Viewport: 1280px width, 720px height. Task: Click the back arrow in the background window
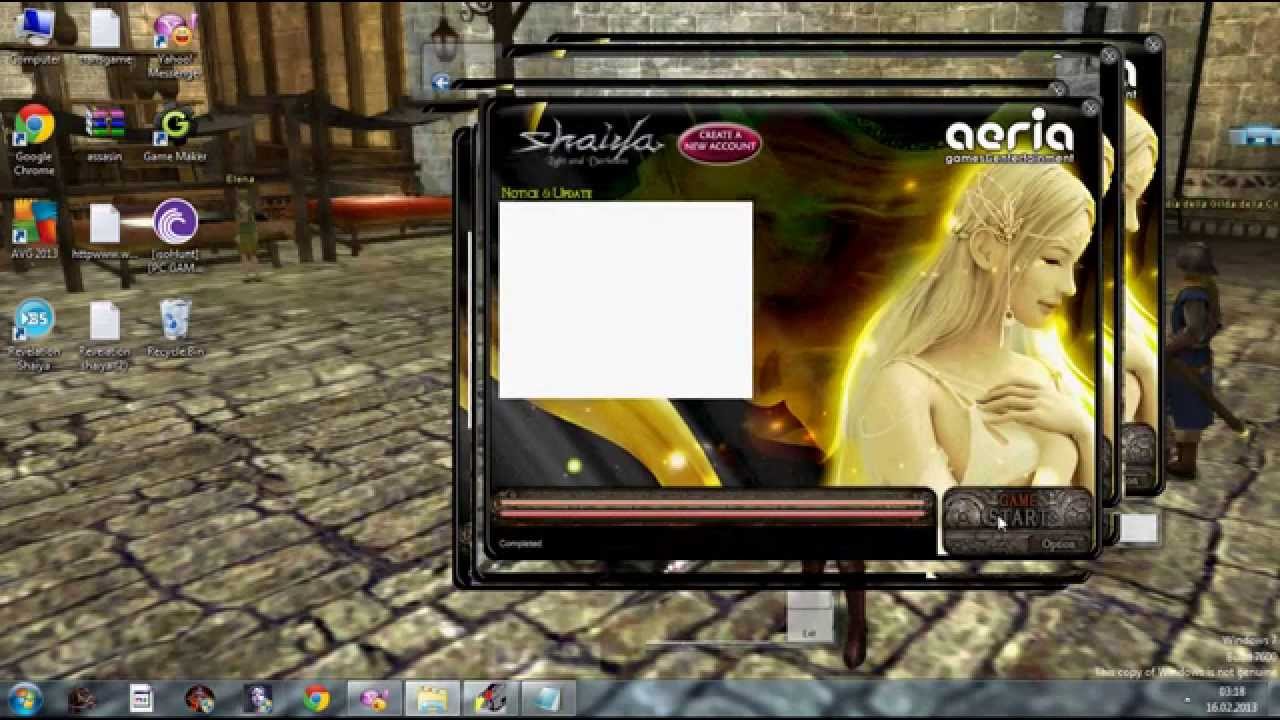pyautogui.click(x=441, y=83)
